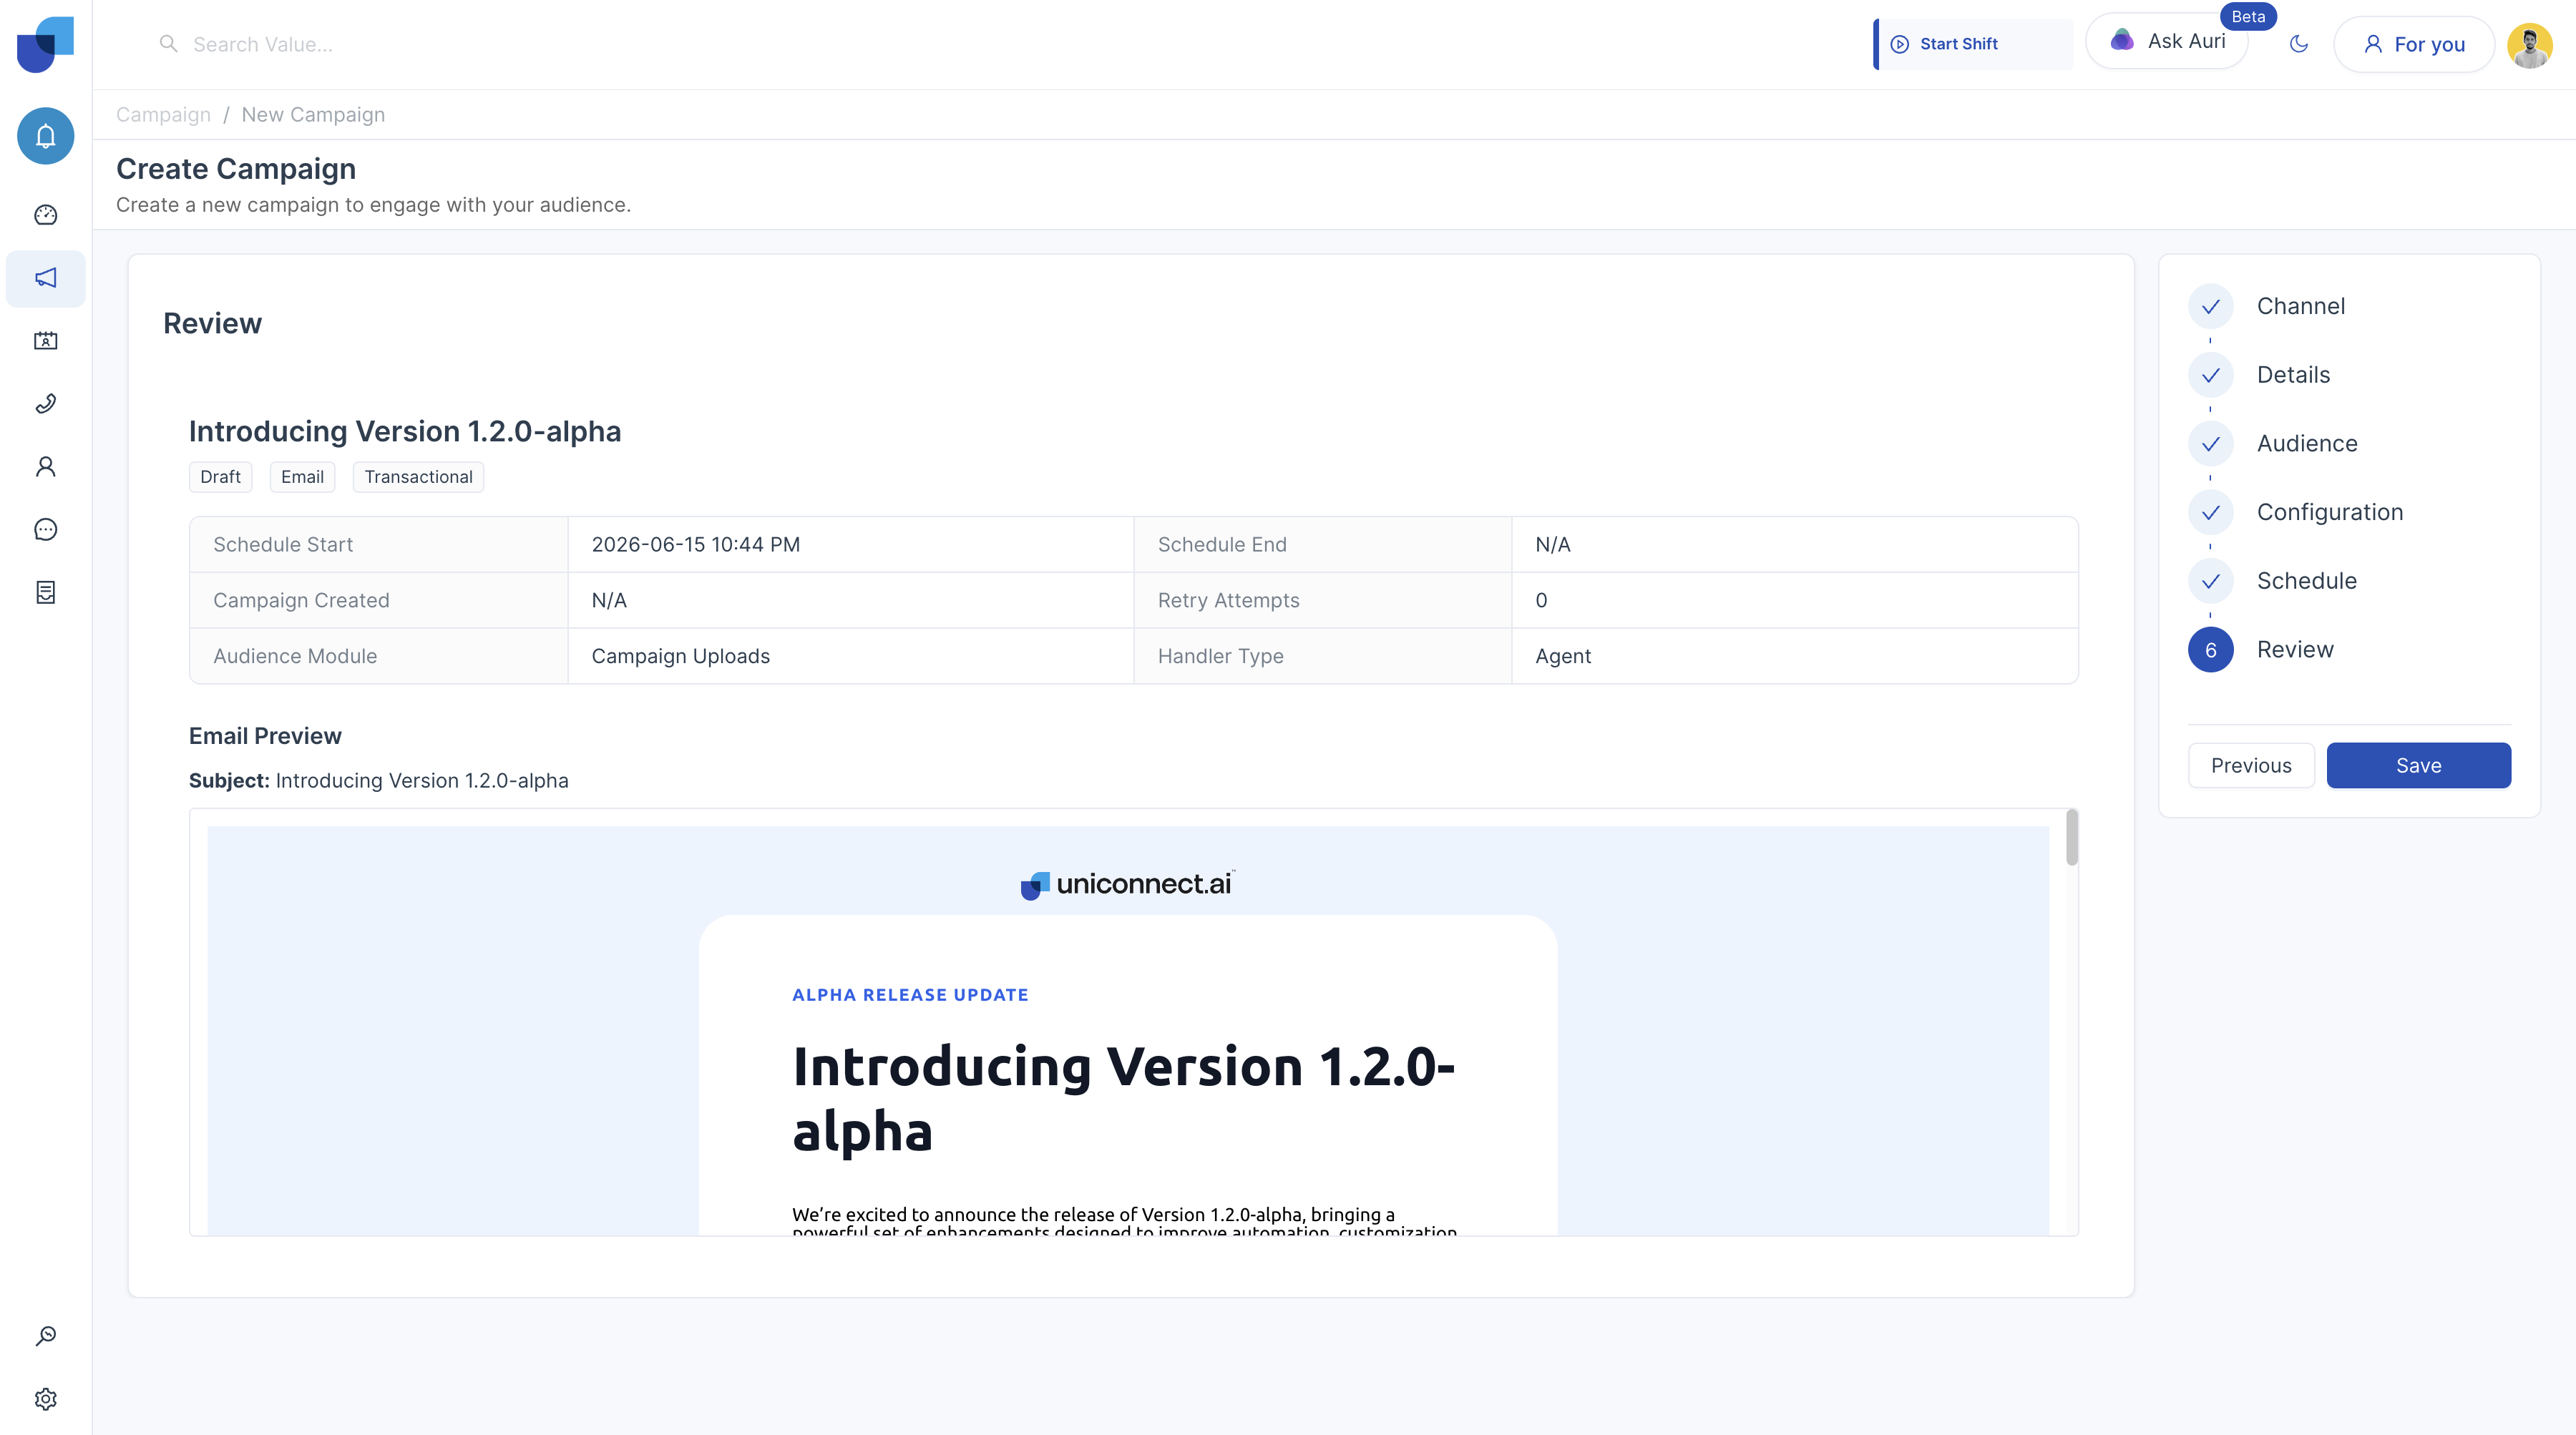Viewport: 2576px width, 1435px height.
Task: Click the email preview scrollbar
Action: click(2072, 838)
